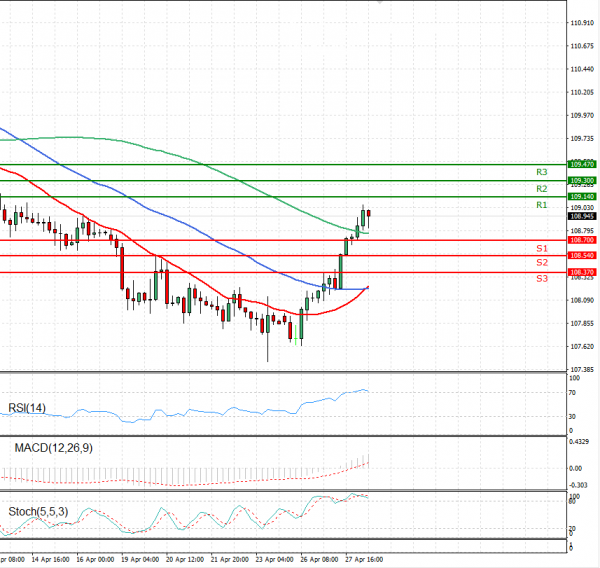Click the MACD -0.303 scale value
This screenshot has height=568, width=600.
(578, 485)
